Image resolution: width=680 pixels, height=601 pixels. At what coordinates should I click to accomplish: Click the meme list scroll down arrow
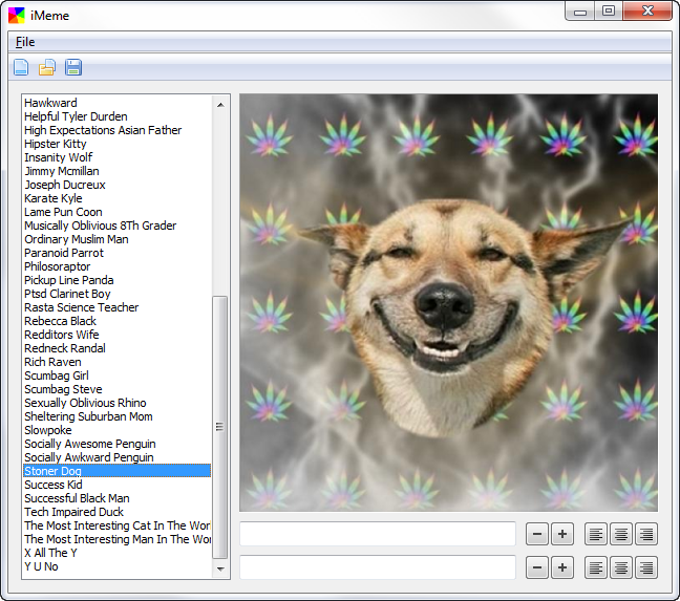click(220, 568)
